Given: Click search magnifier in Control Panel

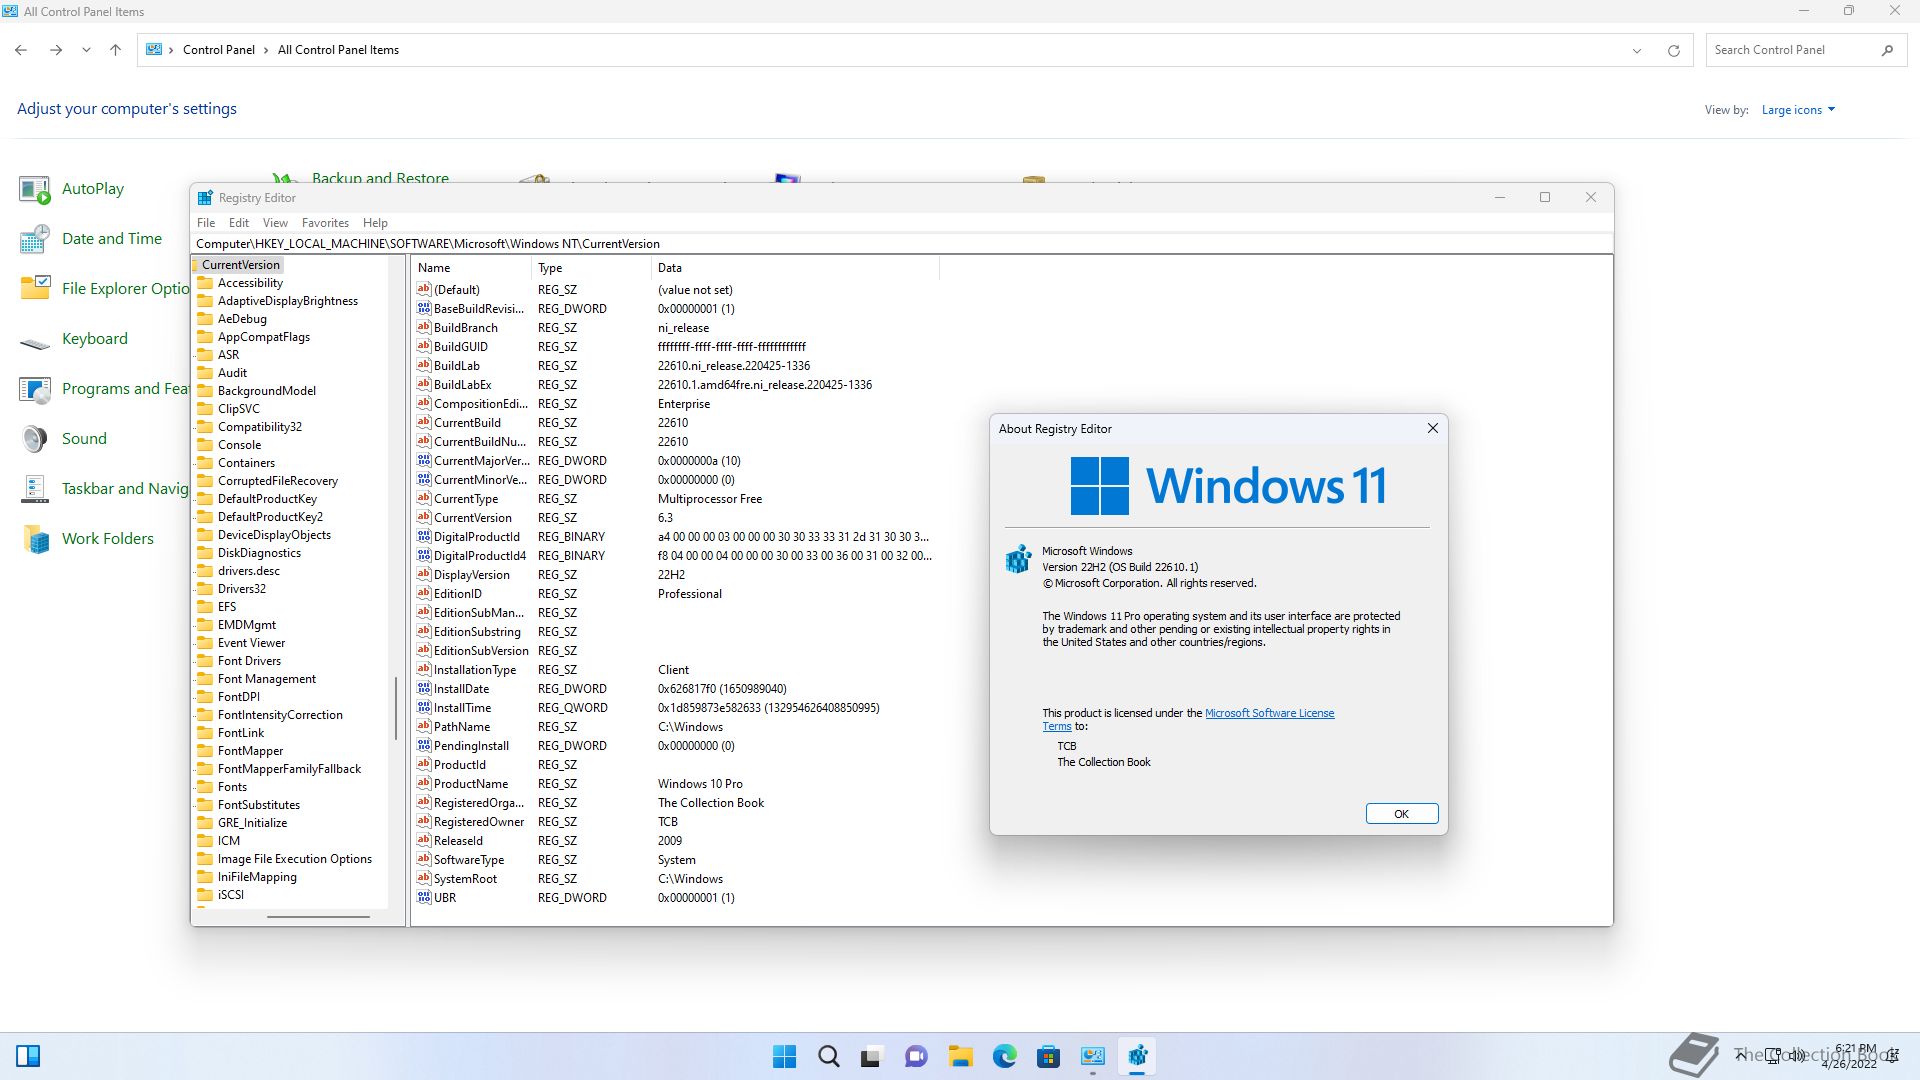Looking at the screenshot, I should click(x=1887, y=50).
